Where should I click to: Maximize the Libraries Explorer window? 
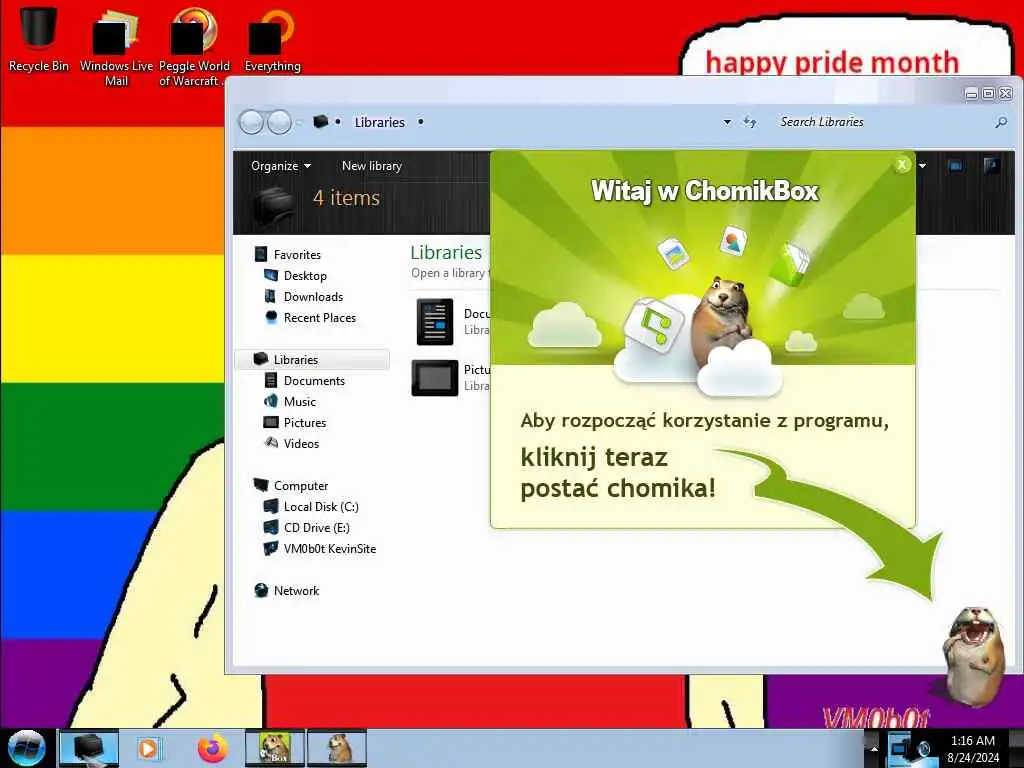click(988, 94)
